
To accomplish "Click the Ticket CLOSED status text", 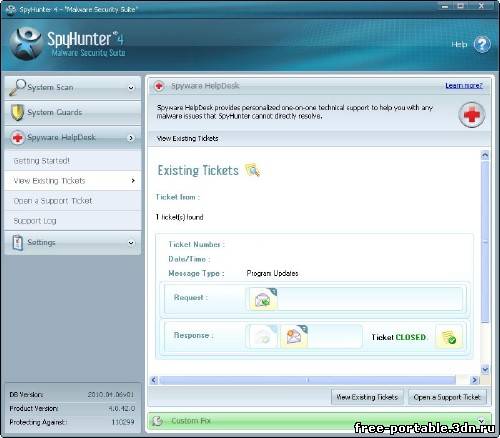I will tap(399, 337).
